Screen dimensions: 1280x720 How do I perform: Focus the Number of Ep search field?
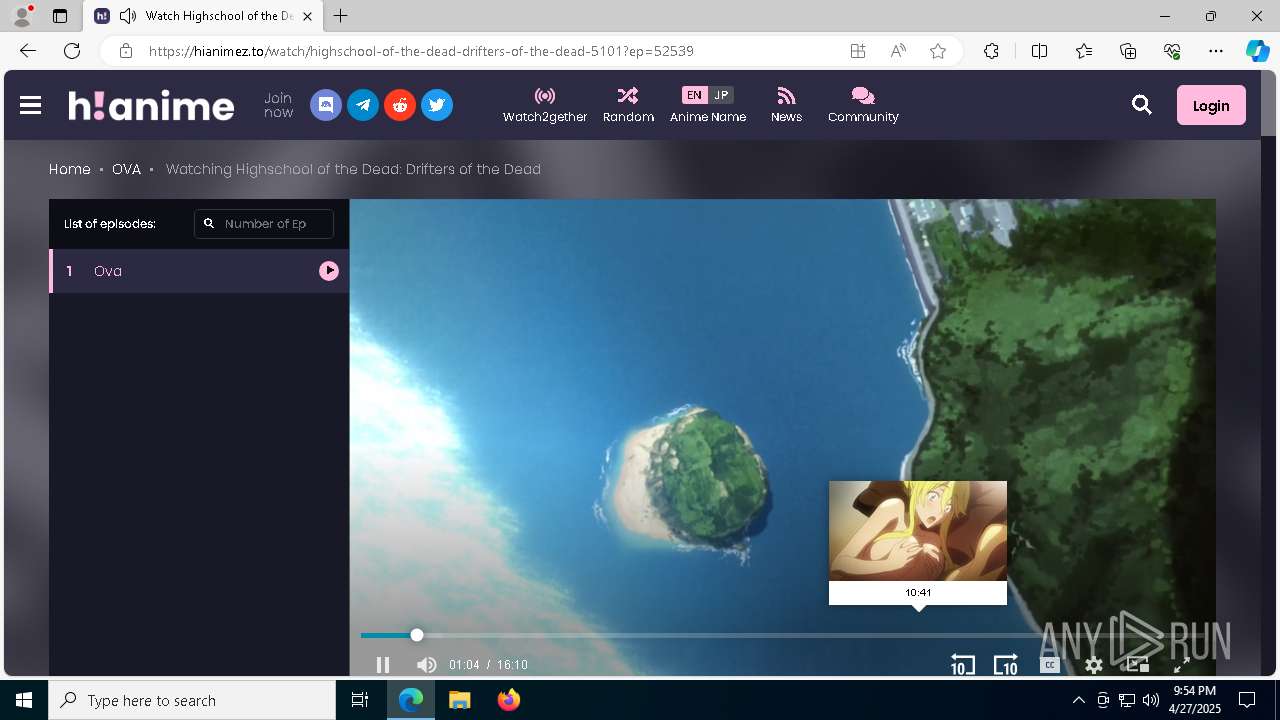tap(264, 224)
